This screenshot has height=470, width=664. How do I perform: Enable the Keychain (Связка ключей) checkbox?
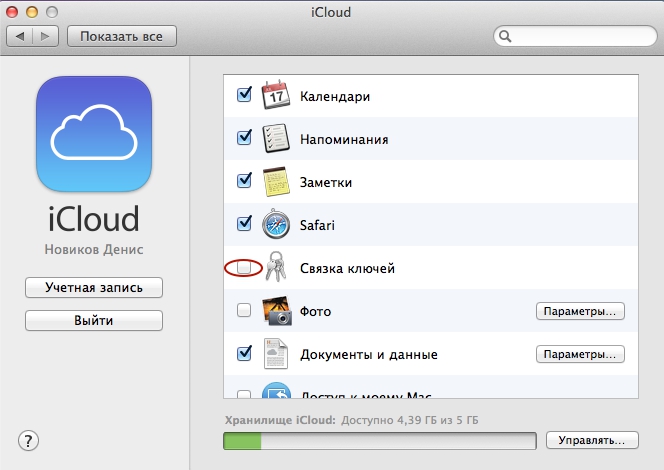pyautogui.click(x=244, y=268)
